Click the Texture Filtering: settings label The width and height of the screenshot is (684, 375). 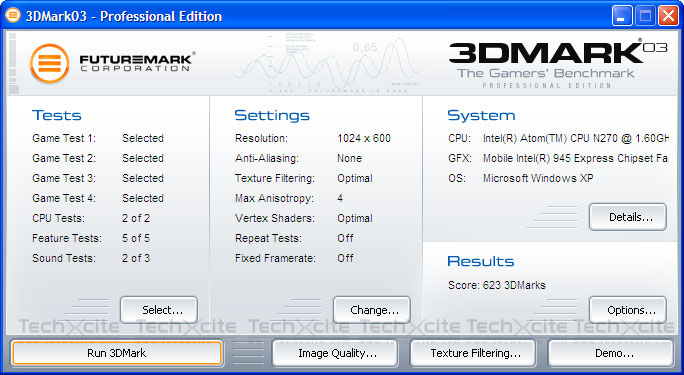[x=275, y=178]
